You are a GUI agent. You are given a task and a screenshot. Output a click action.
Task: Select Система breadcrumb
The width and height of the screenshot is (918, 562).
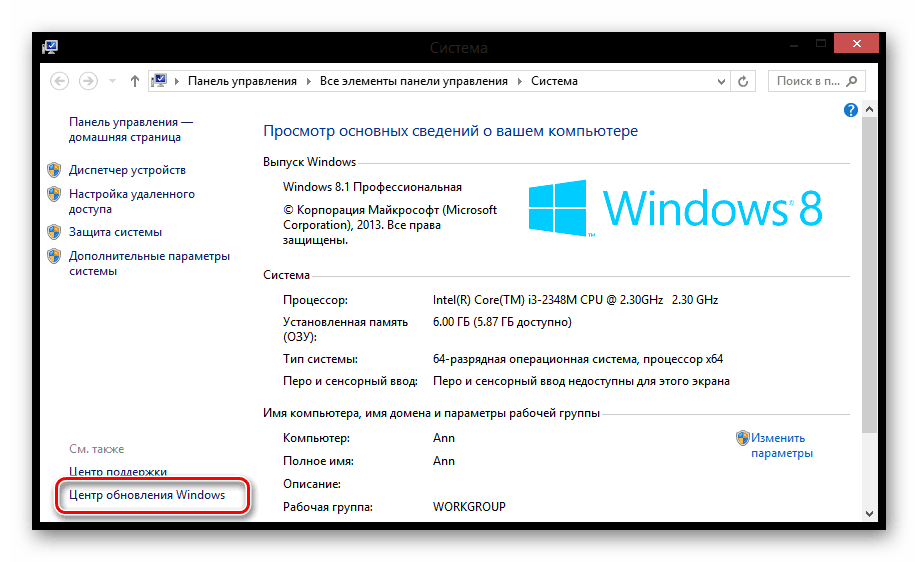click(554, 81)
